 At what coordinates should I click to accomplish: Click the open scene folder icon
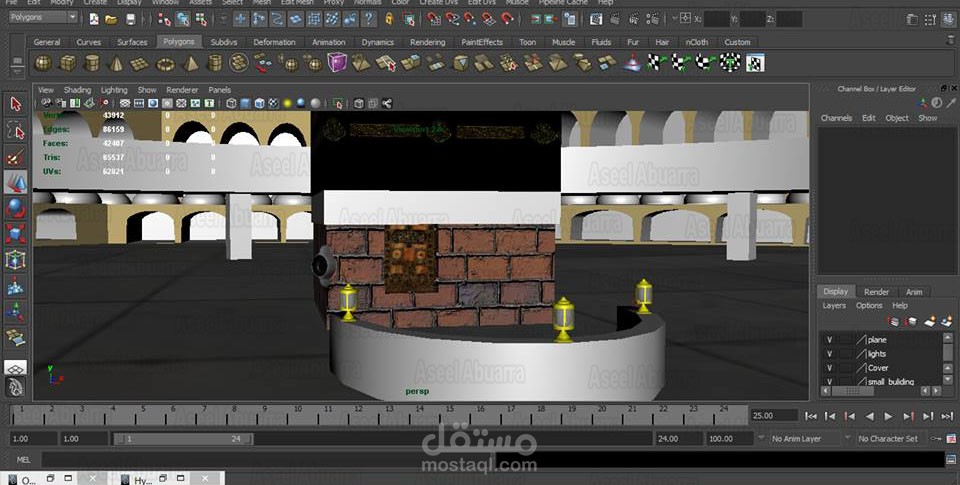pyautogui.click(x=111, y=19)
